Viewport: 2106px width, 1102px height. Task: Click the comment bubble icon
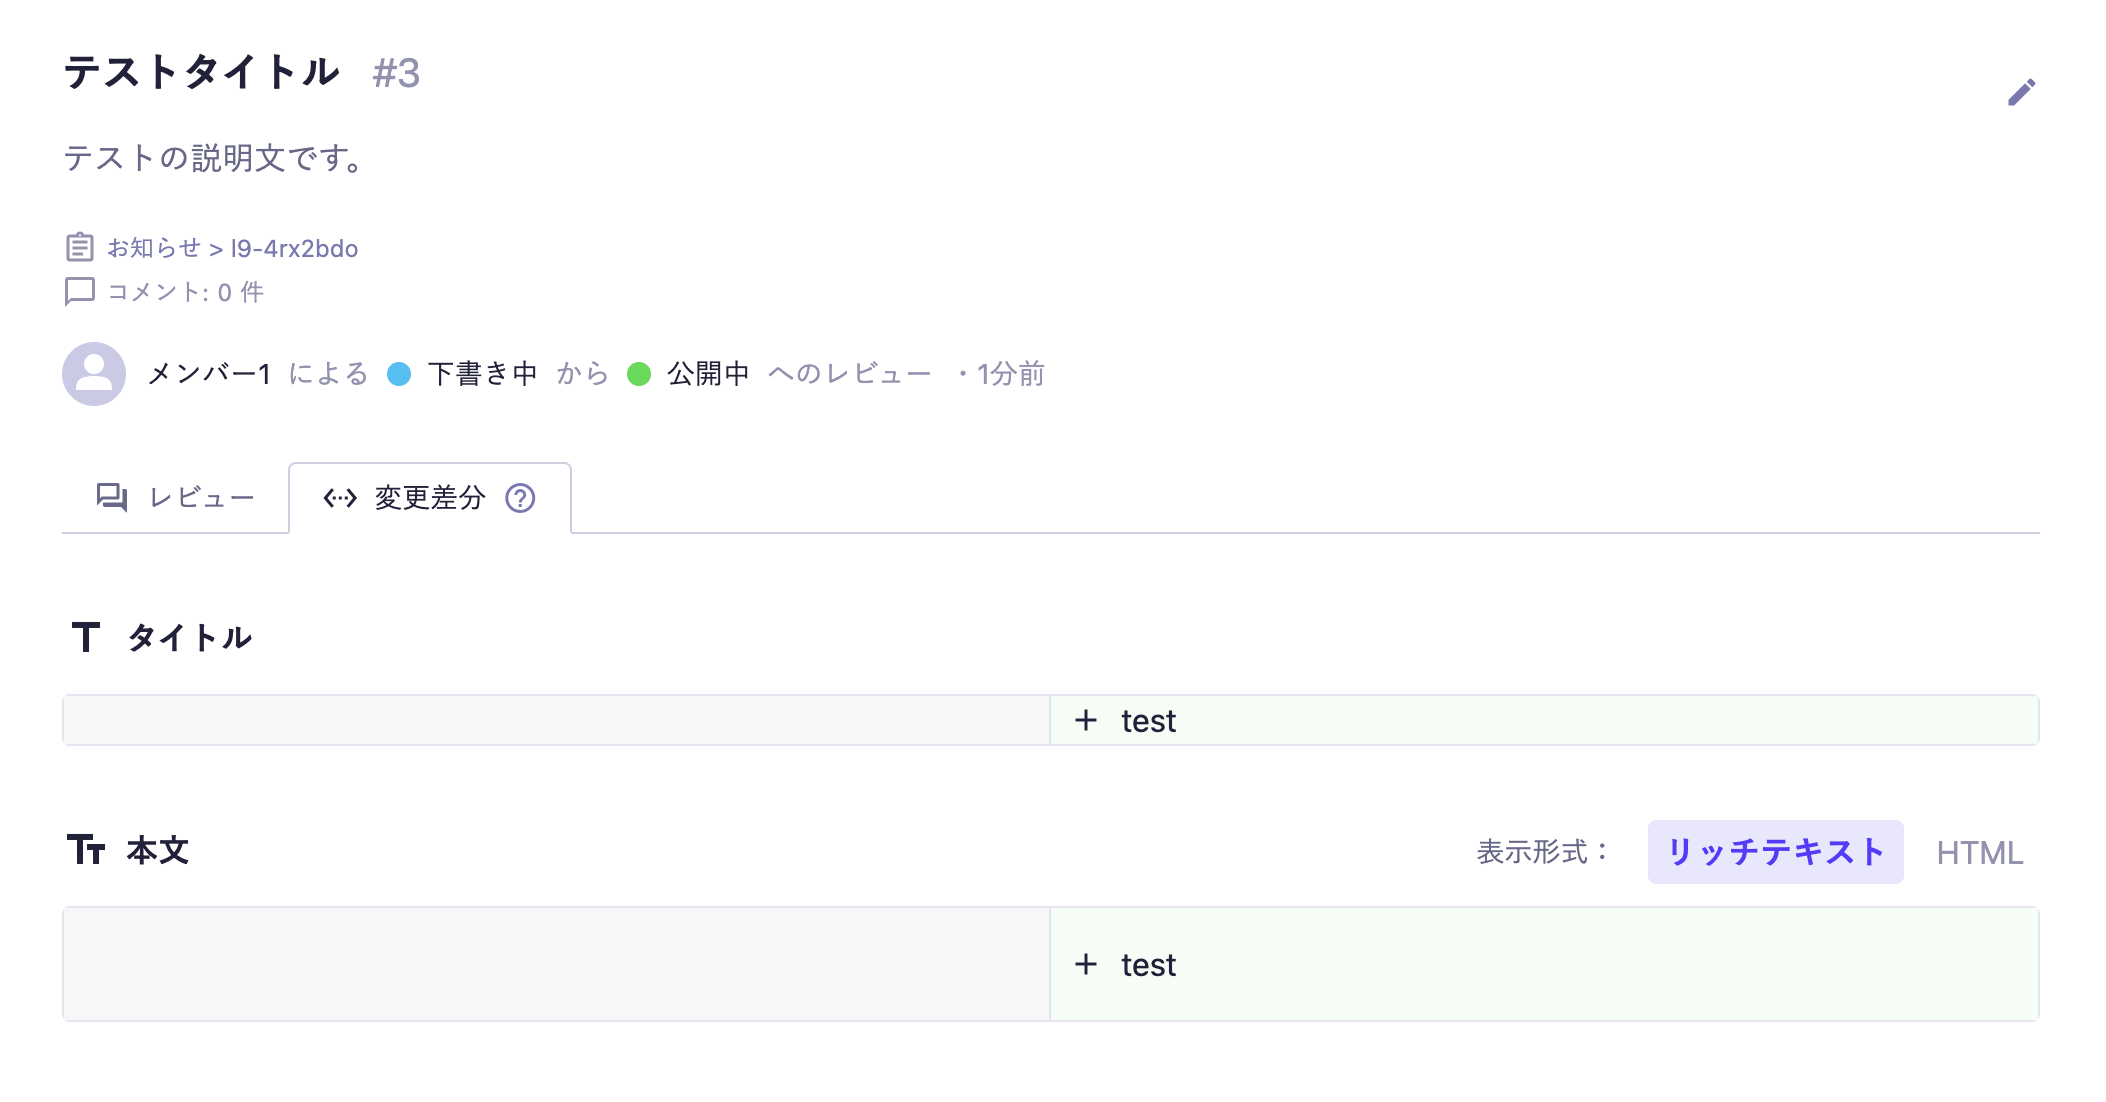[x=80, y=291]
